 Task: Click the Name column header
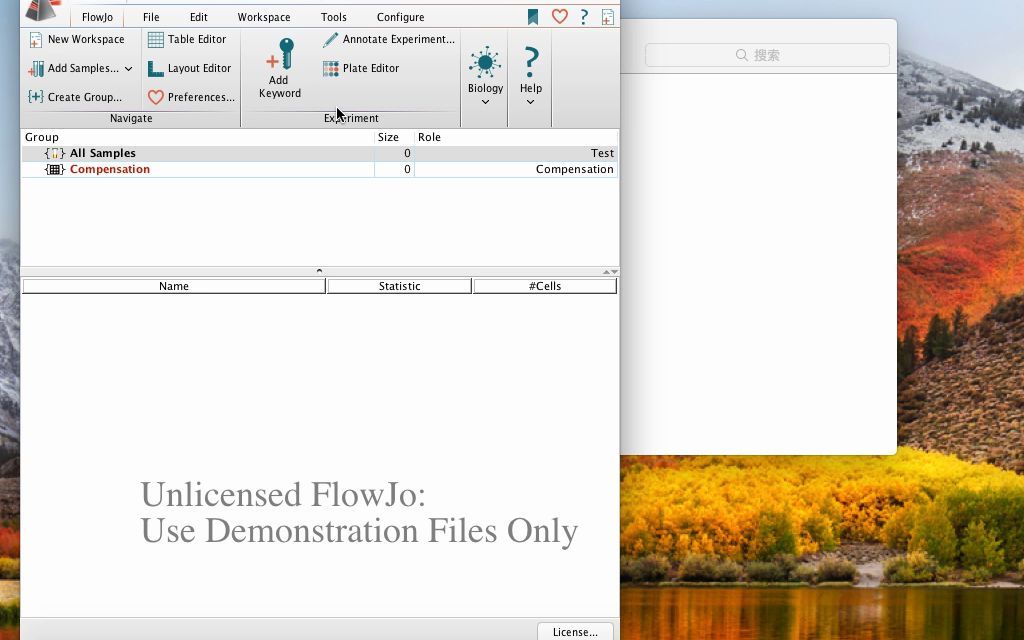pos(173,286)
